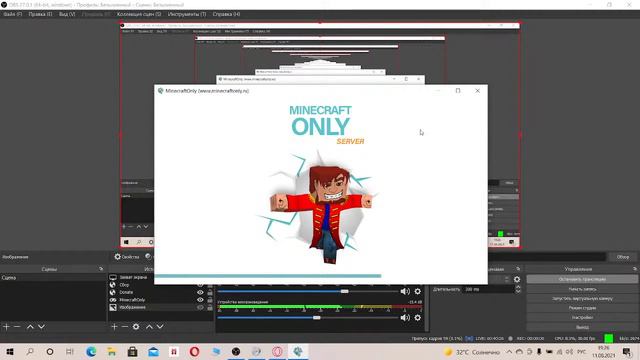Add a new scene with plus icon

click(6, 327)
